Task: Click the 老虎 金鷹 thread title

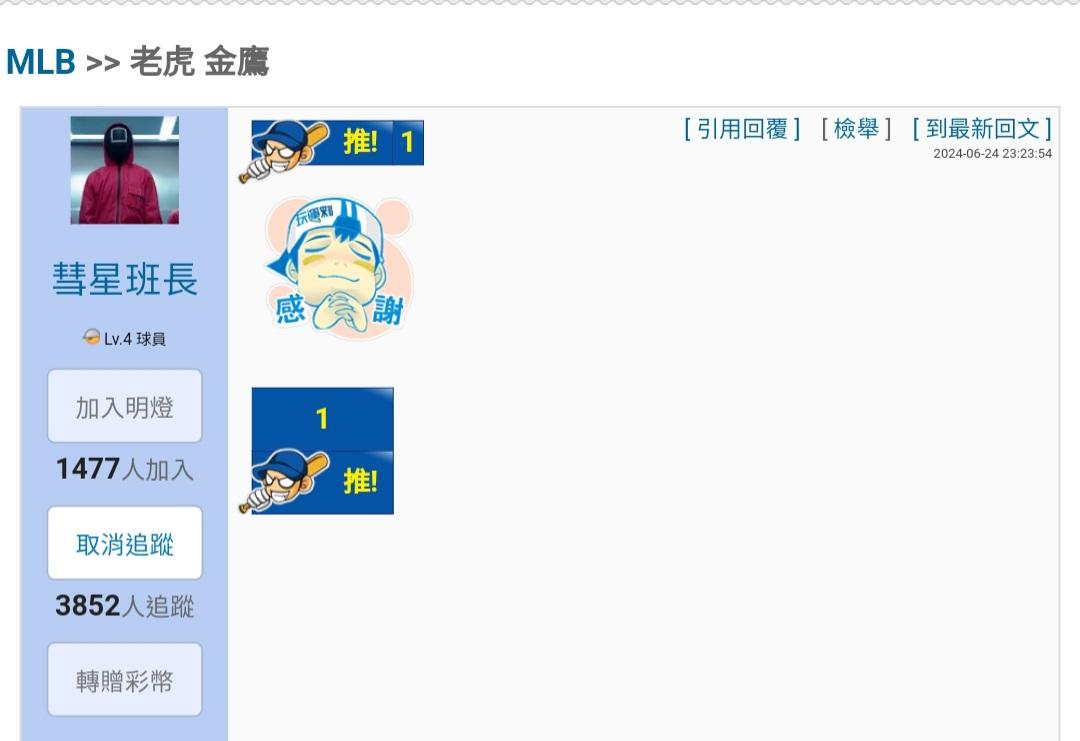Action: click(x=199, y=61)
